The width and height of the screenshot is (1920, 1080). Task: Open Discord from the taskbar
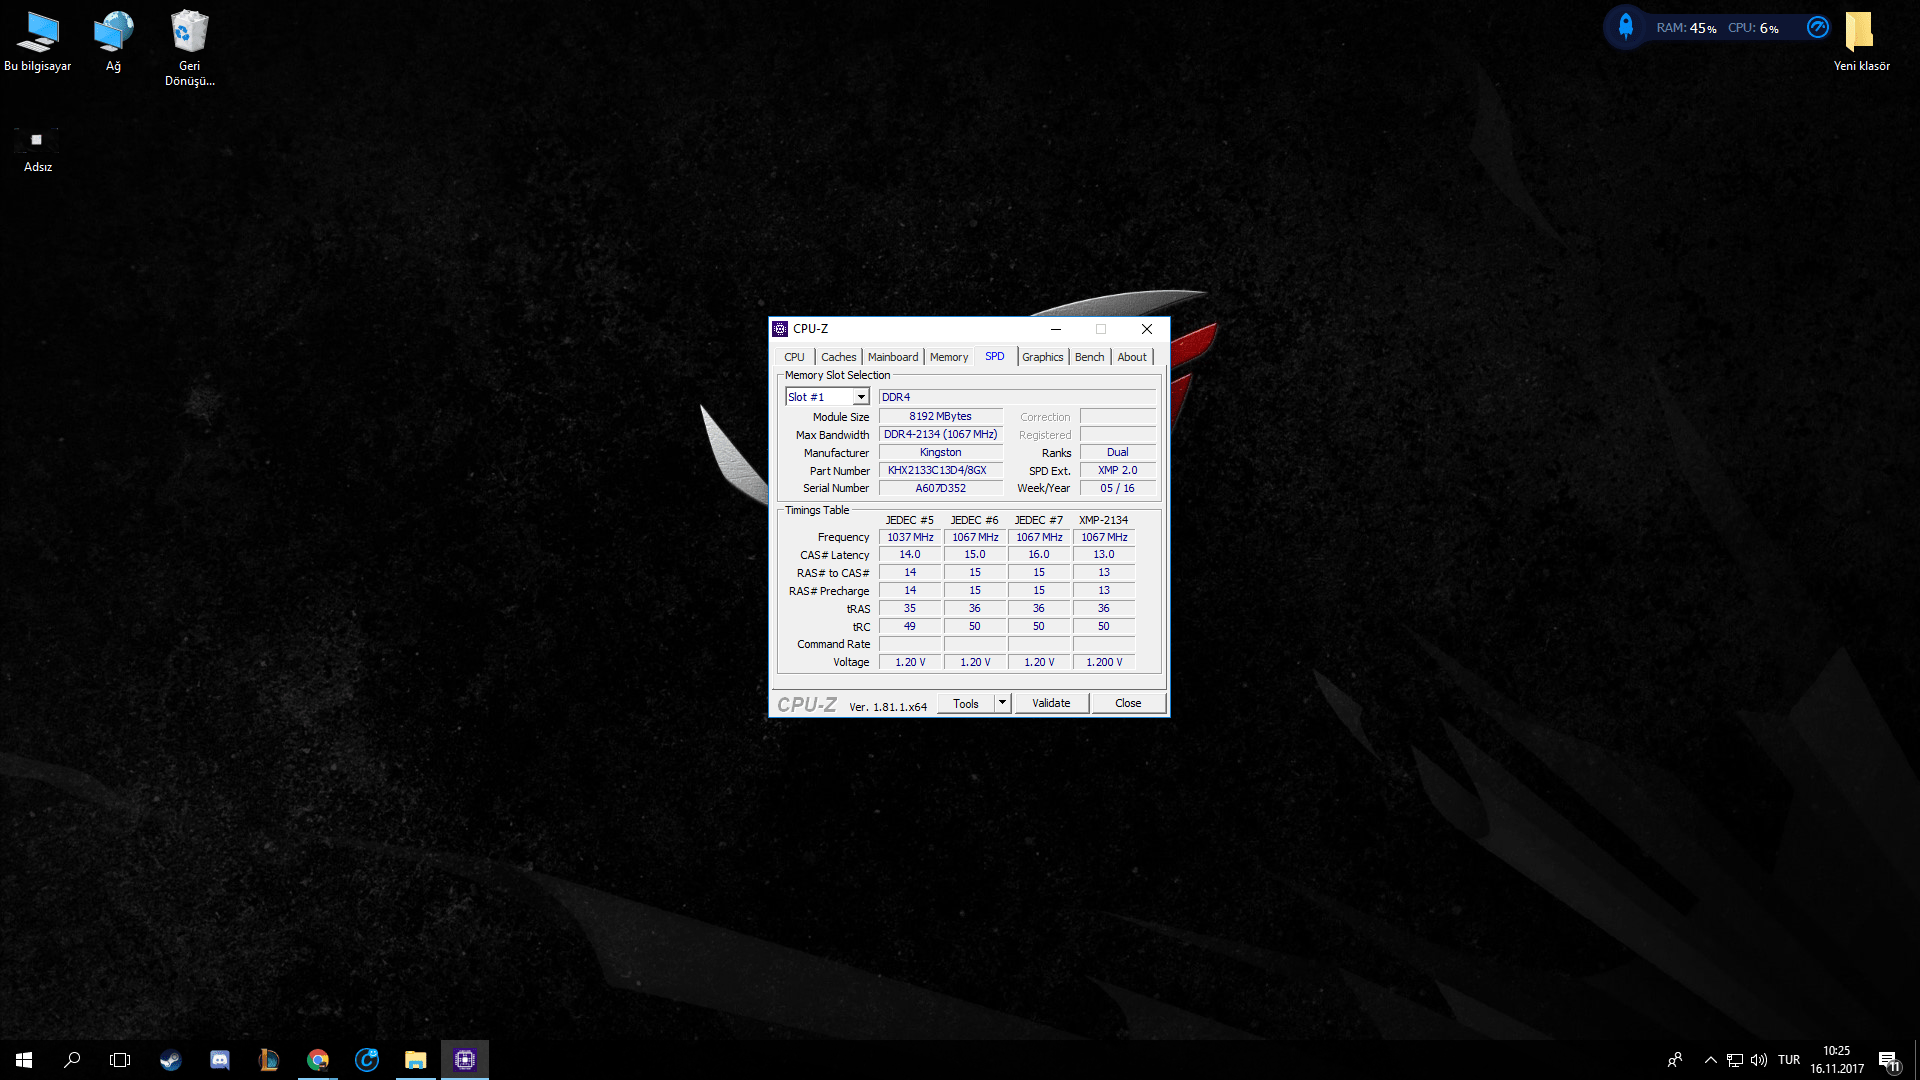[220, 1060]
